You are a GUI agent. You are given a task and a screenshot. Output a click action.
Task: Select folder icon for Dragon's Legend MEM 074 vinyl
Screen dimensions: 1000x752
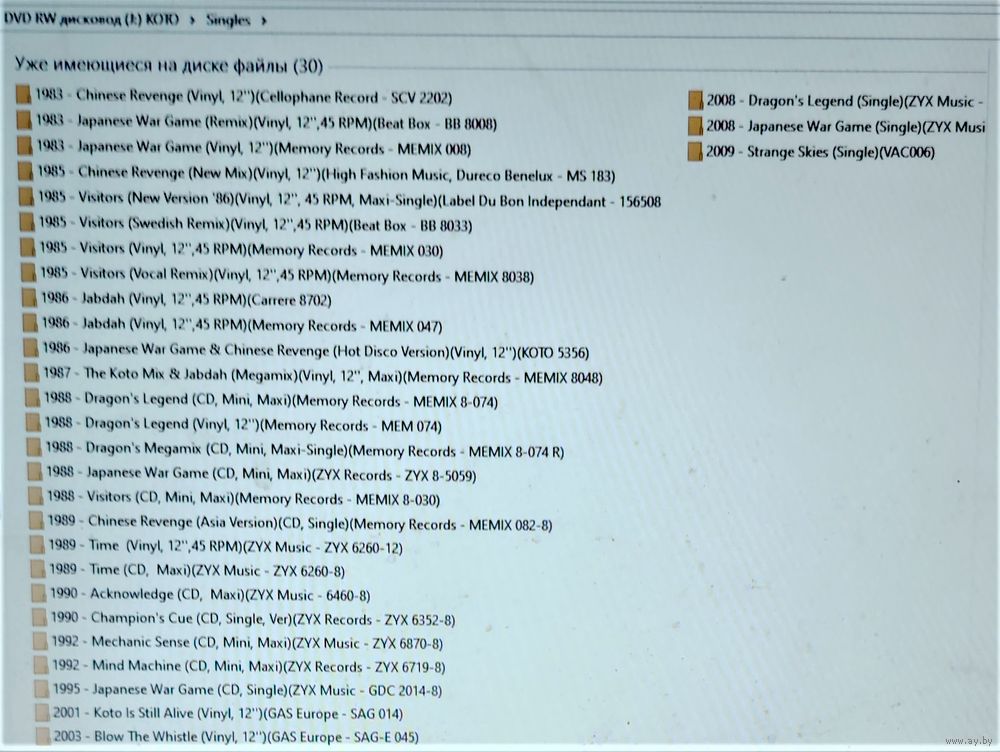(33, 423)
